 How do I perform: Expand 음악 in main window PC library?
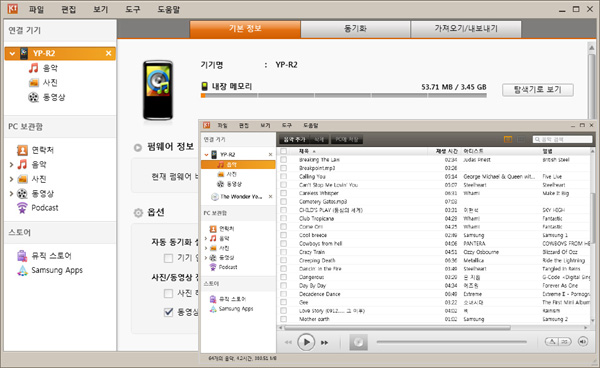pos(11,164)
